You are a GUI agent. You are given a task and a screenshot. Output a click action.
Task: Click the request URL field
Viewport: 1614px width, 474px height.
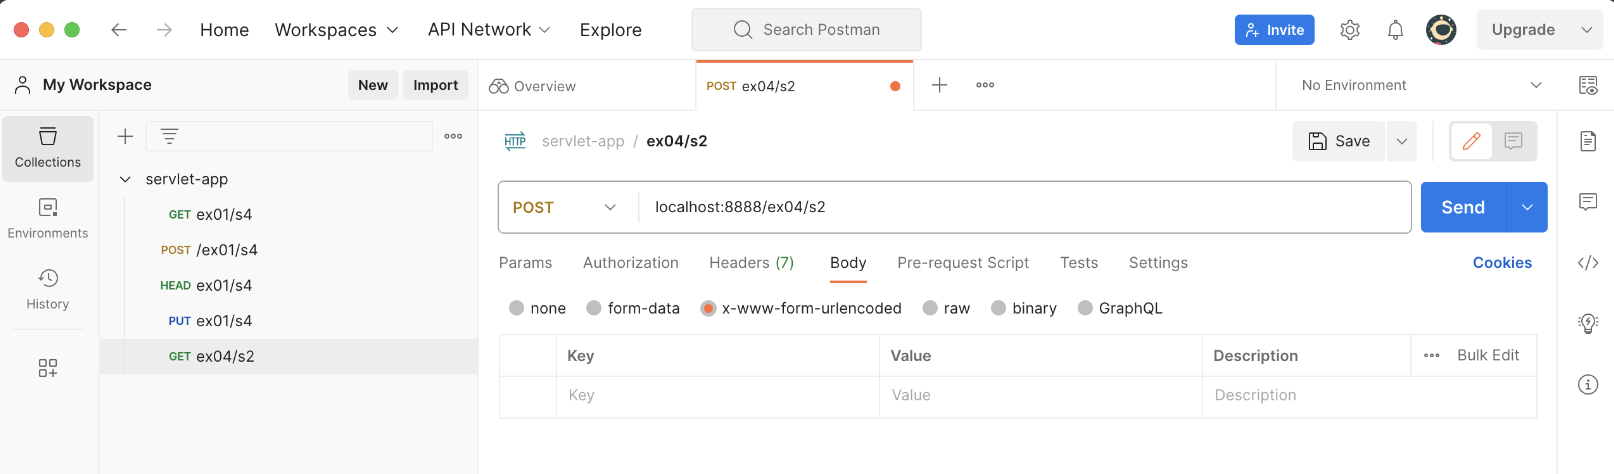click(x=1024, y=207)
